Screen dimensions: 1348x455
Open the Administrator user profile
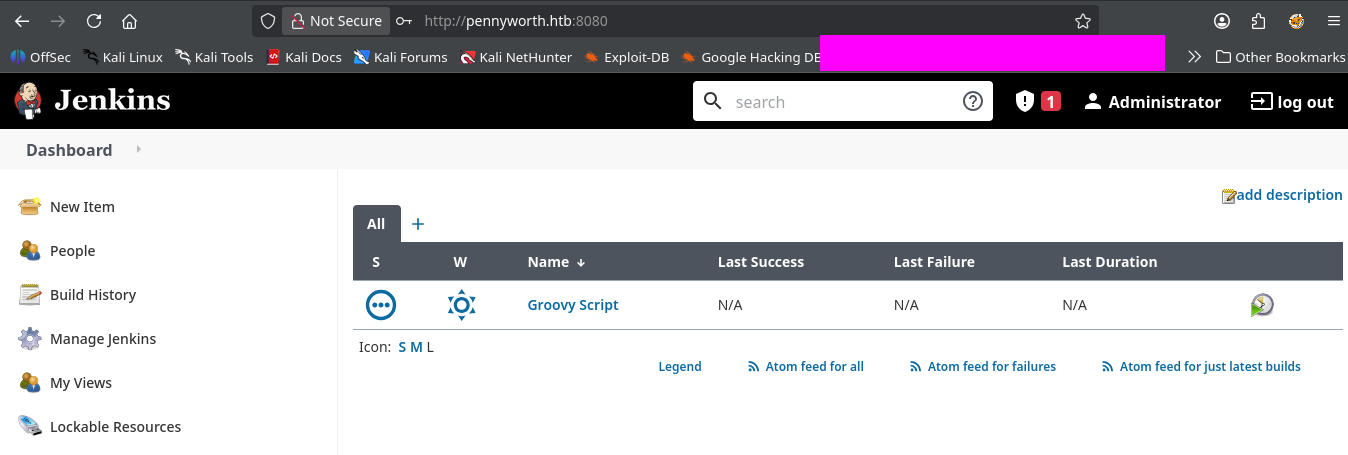(1153, 102)
